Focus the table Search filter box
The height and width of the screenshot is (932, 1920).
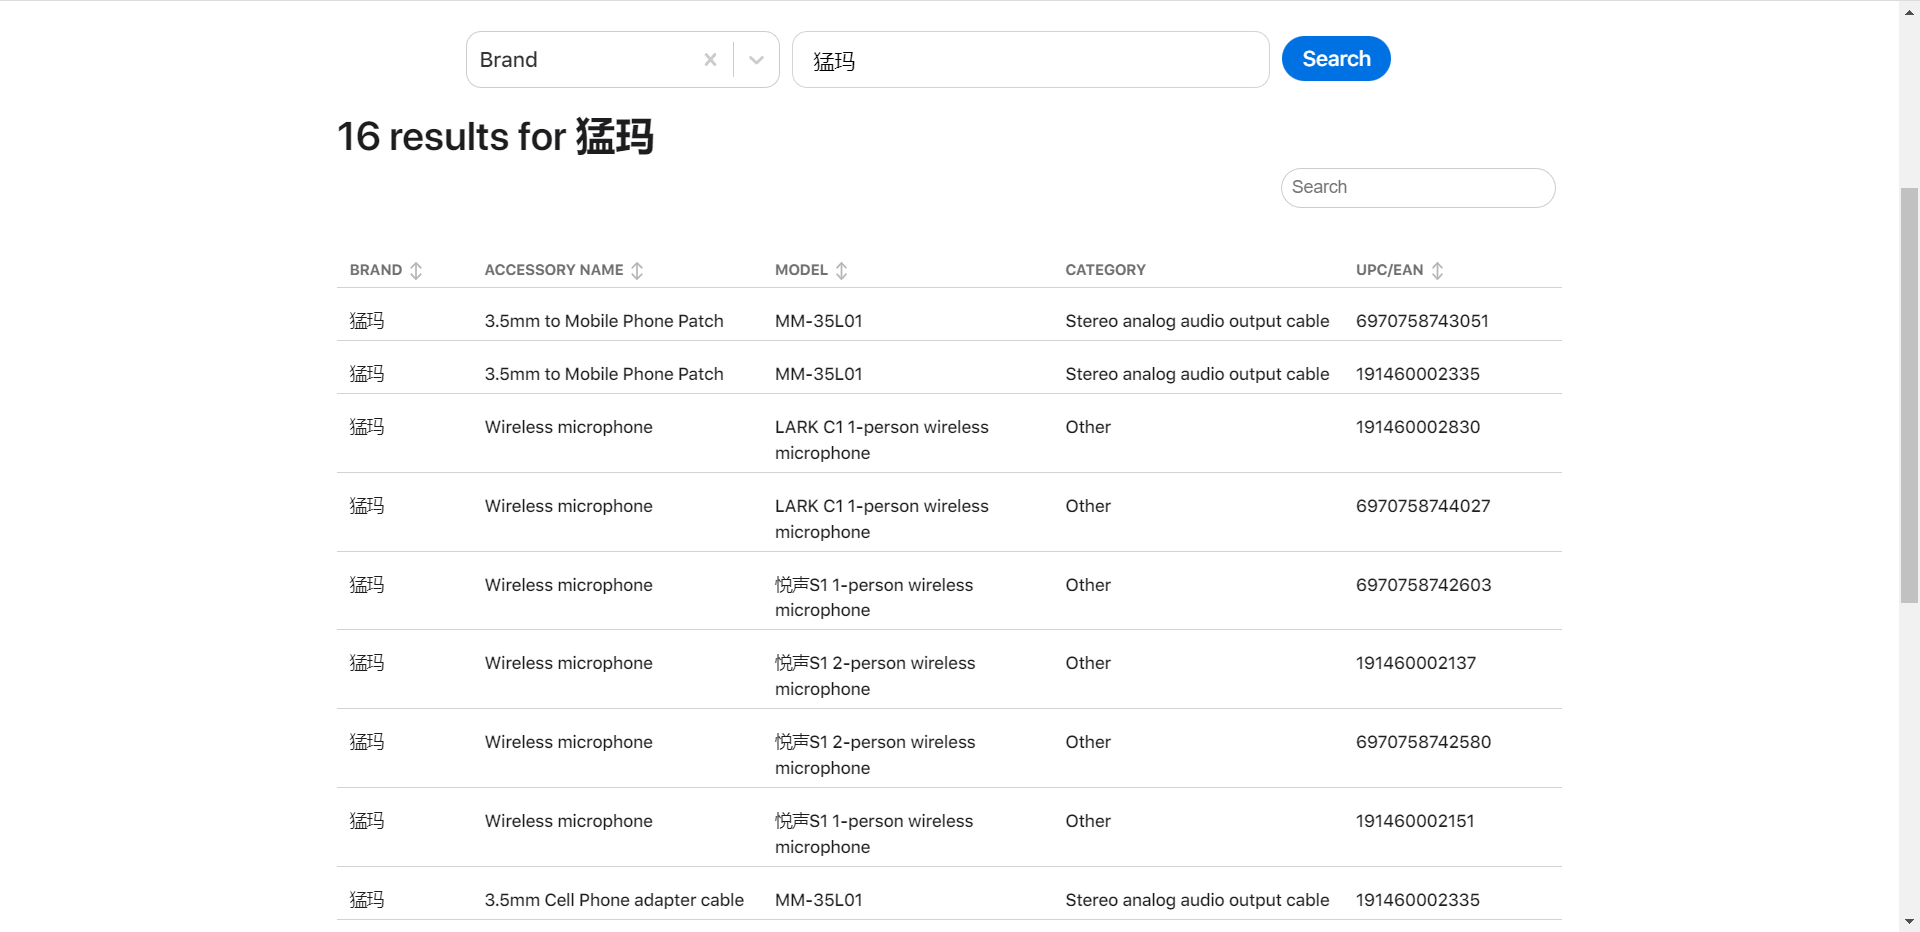coord(1417,188)
